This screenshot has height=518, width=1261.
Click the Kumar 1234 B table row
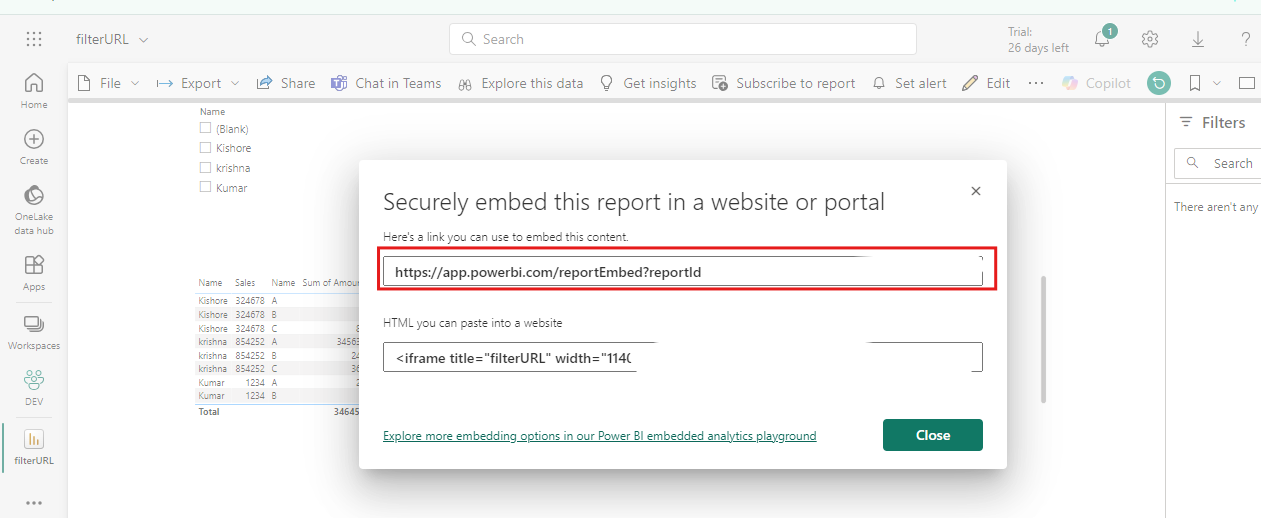(x=278, y=396)
